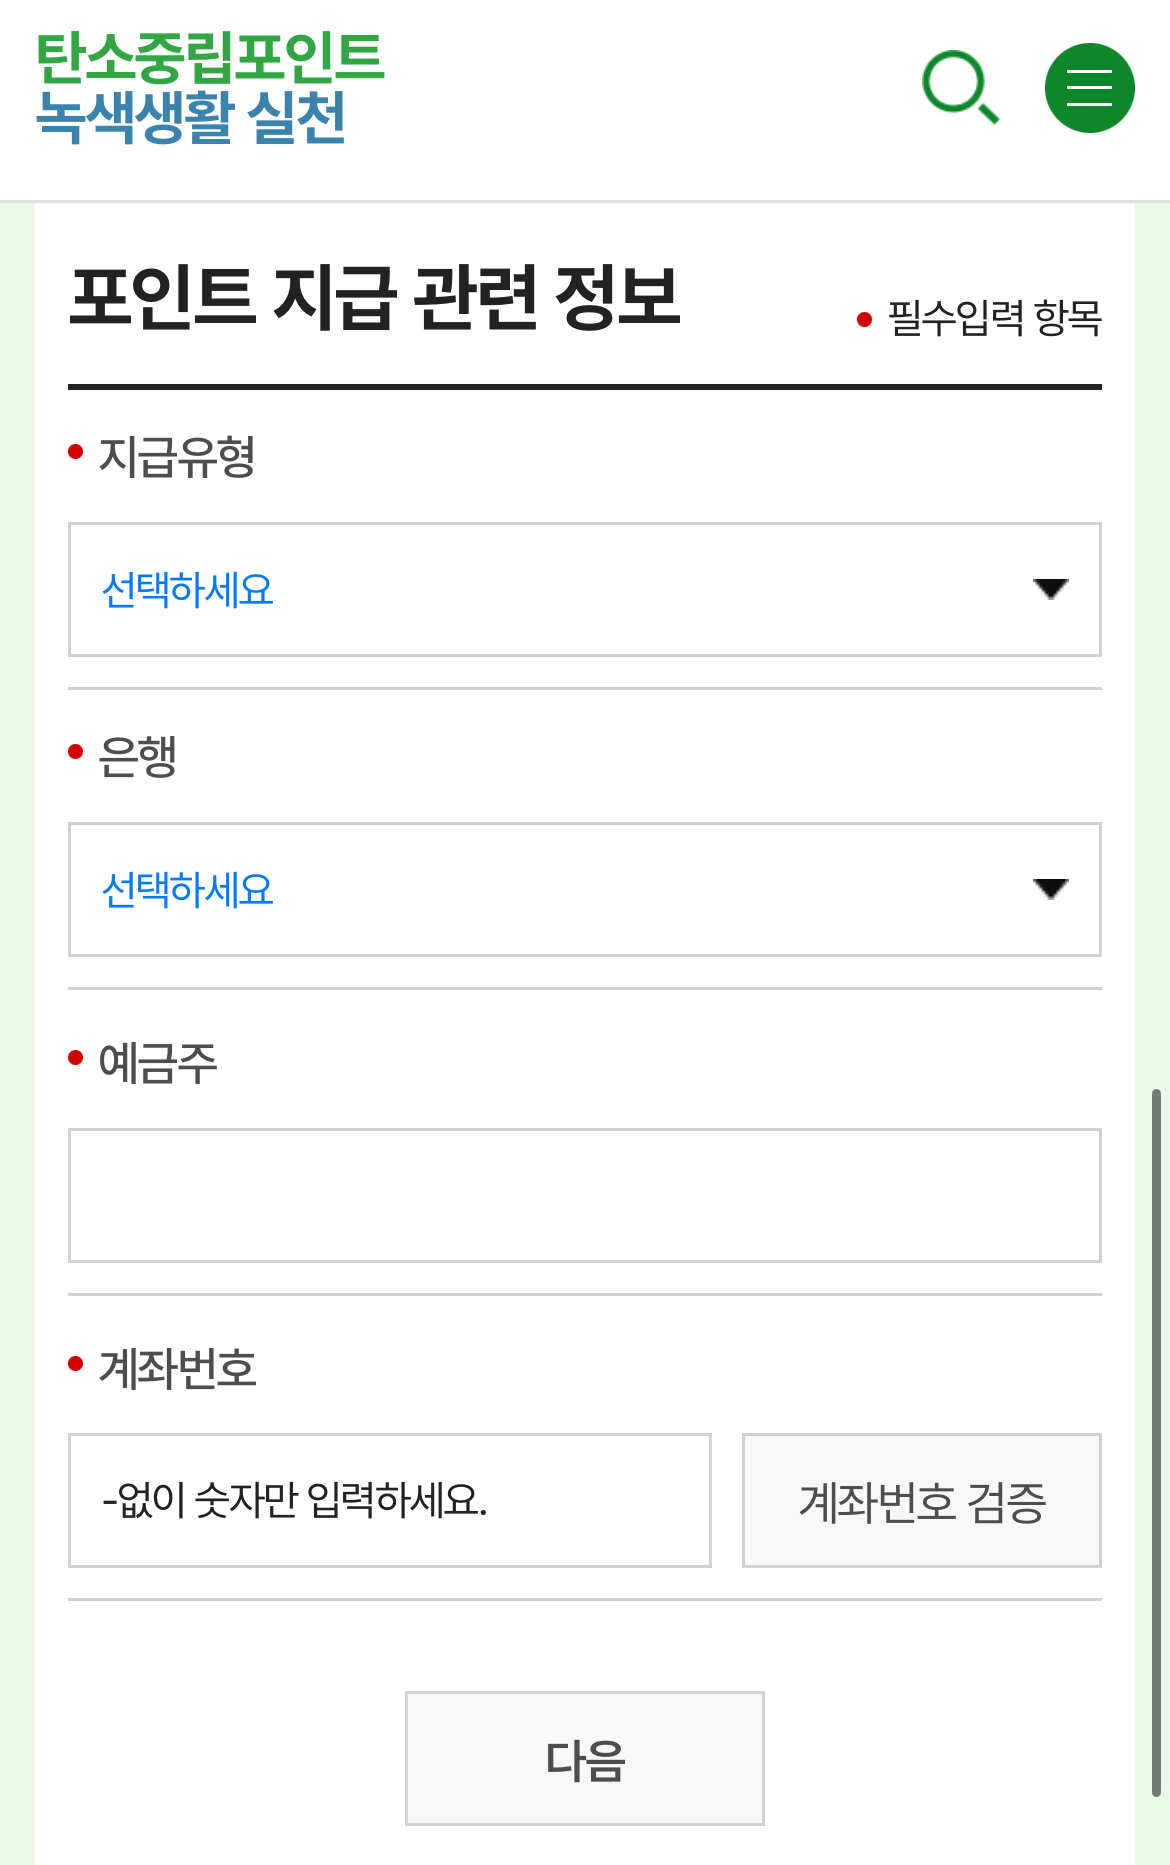
Task: Click the 계좌번호 numeric input field
Action: tap(390, 1500)
